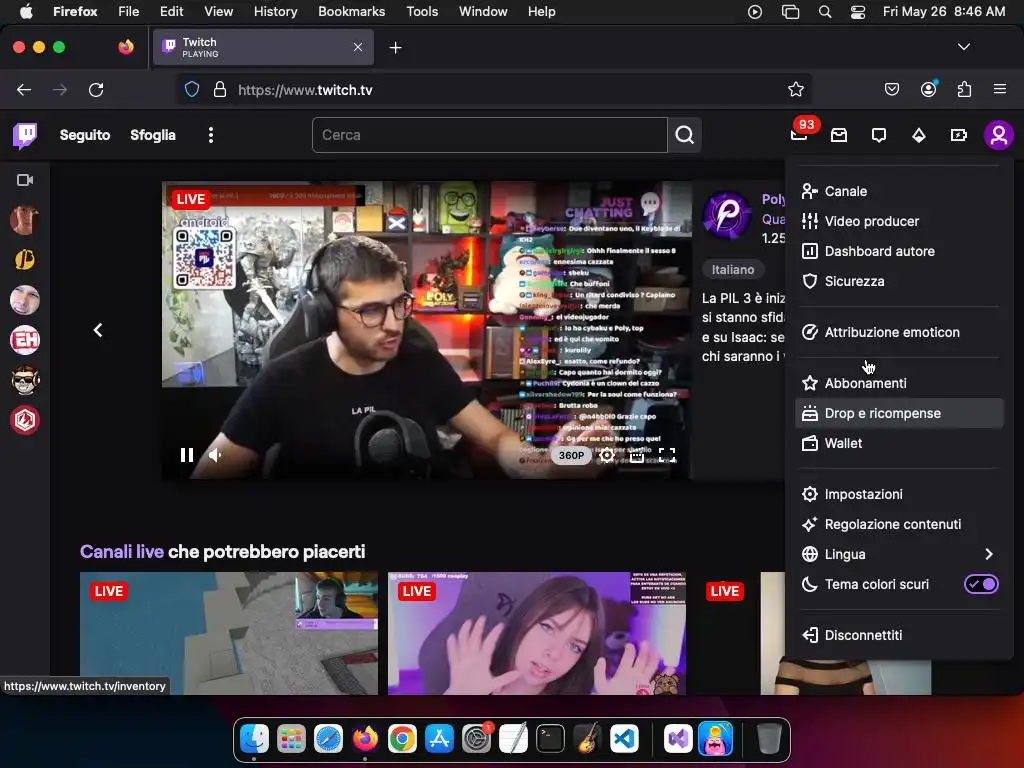The height and width of the screenshot is (768, 1024).
Task: Open grey face channel avatar in sidebar
Action: point(25,300)
